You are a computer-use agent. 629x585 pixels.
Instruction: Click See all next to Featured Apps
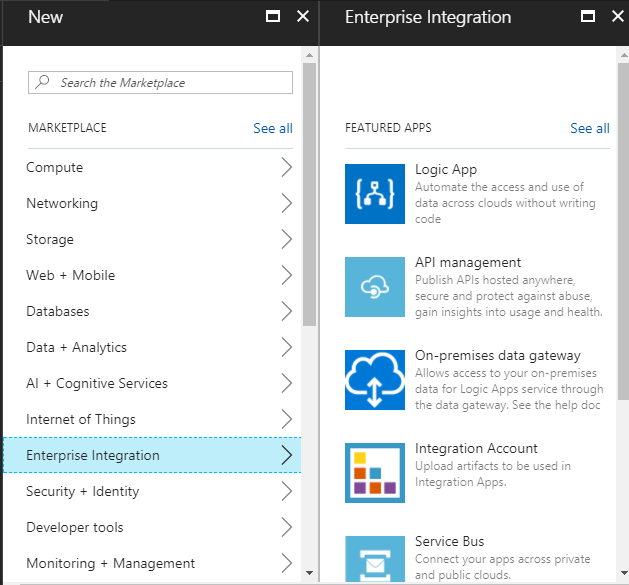[x=589, y=128]
